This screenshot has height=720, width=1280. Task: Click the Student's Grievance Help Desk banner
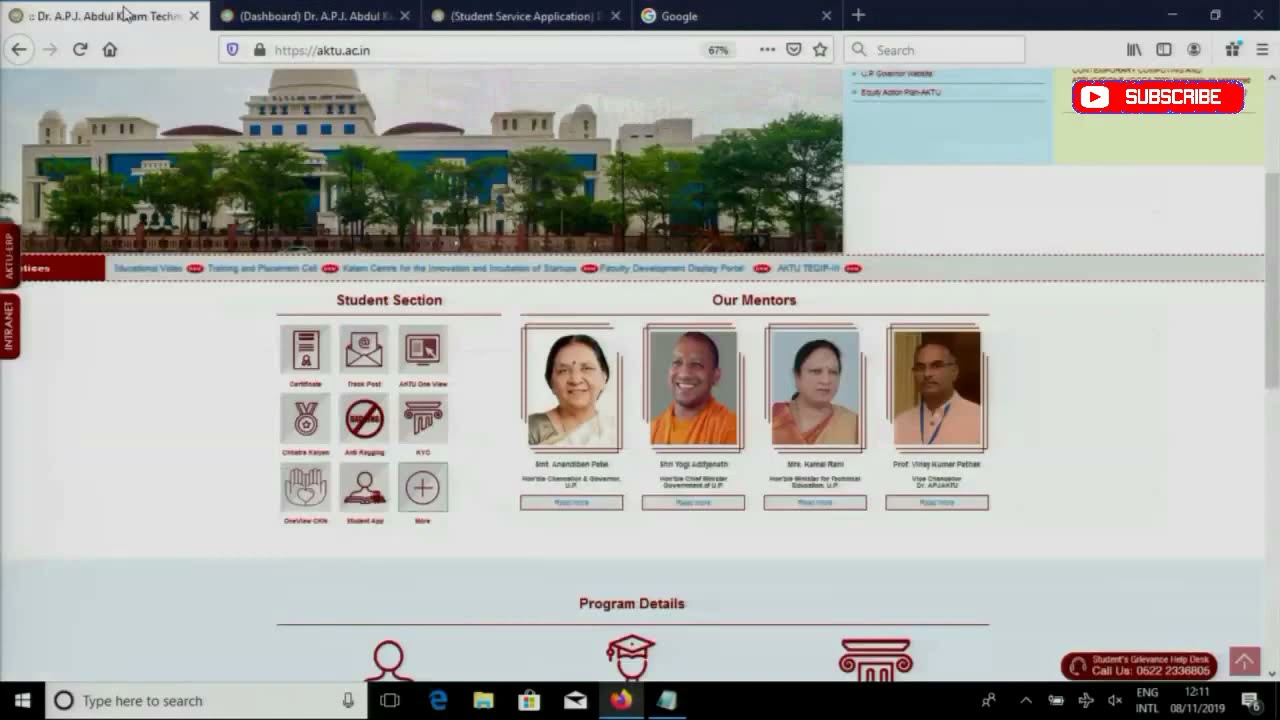pyautogui.click(x=1139, y=665)
